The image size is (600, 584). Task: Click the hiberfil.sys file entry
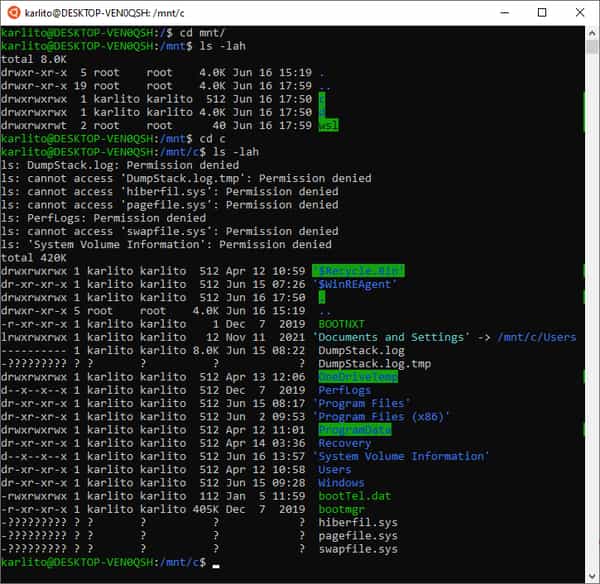click(x=358, y=522)
